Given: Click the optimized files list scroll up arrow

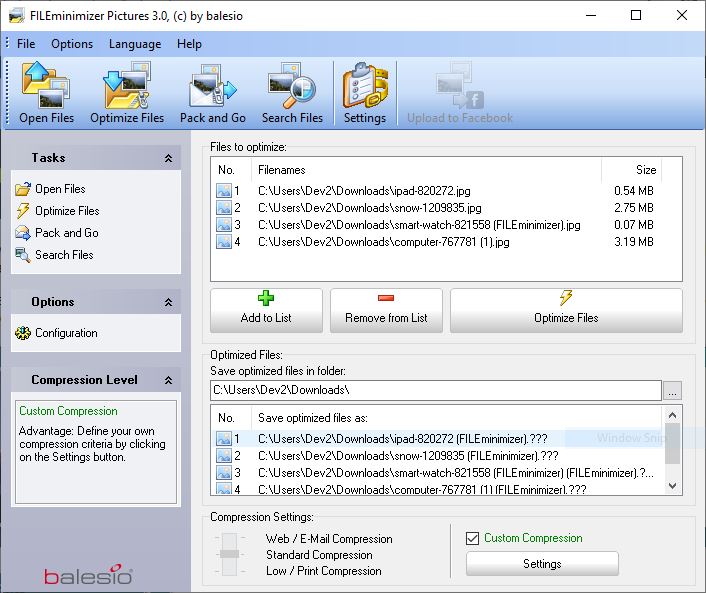Looking at the screenshot, I should [x=672, y=415].
